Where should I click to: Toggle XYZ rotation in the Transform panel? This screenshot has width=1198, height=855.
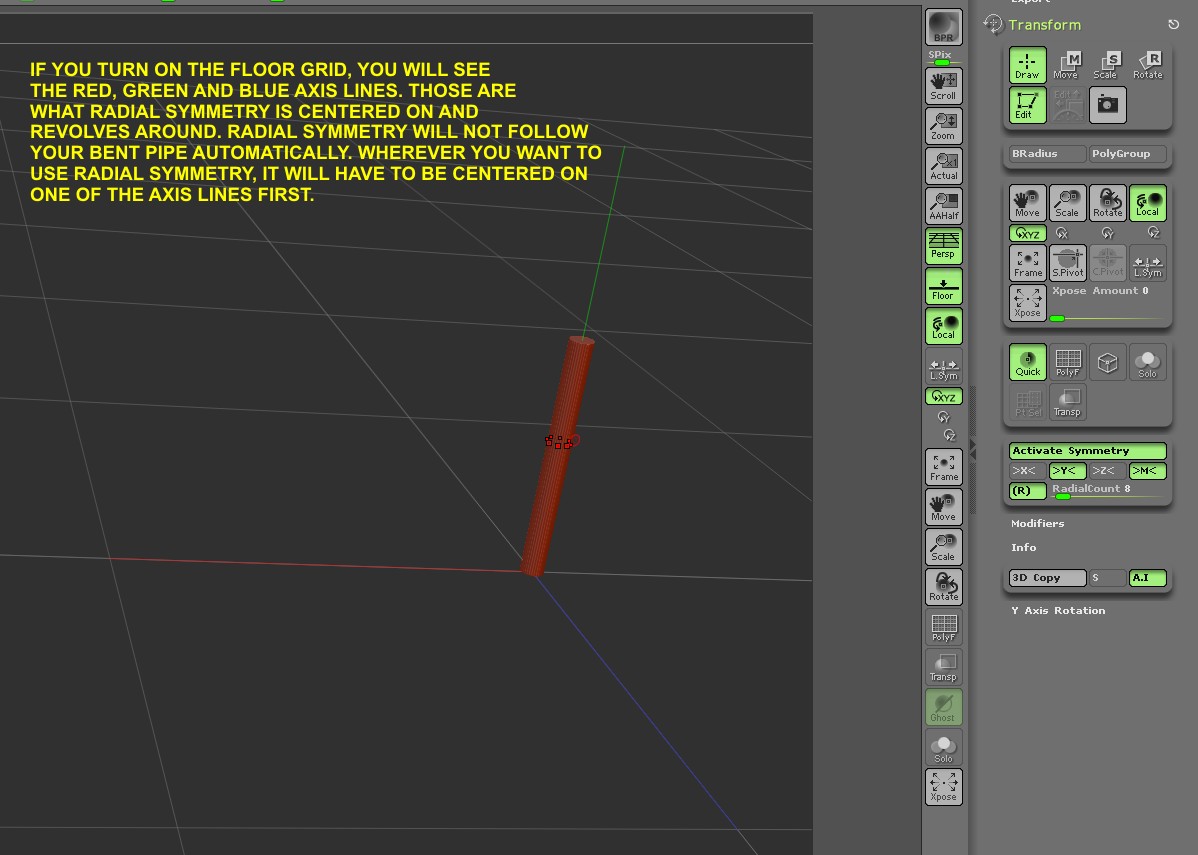[x=1027, y=233]
